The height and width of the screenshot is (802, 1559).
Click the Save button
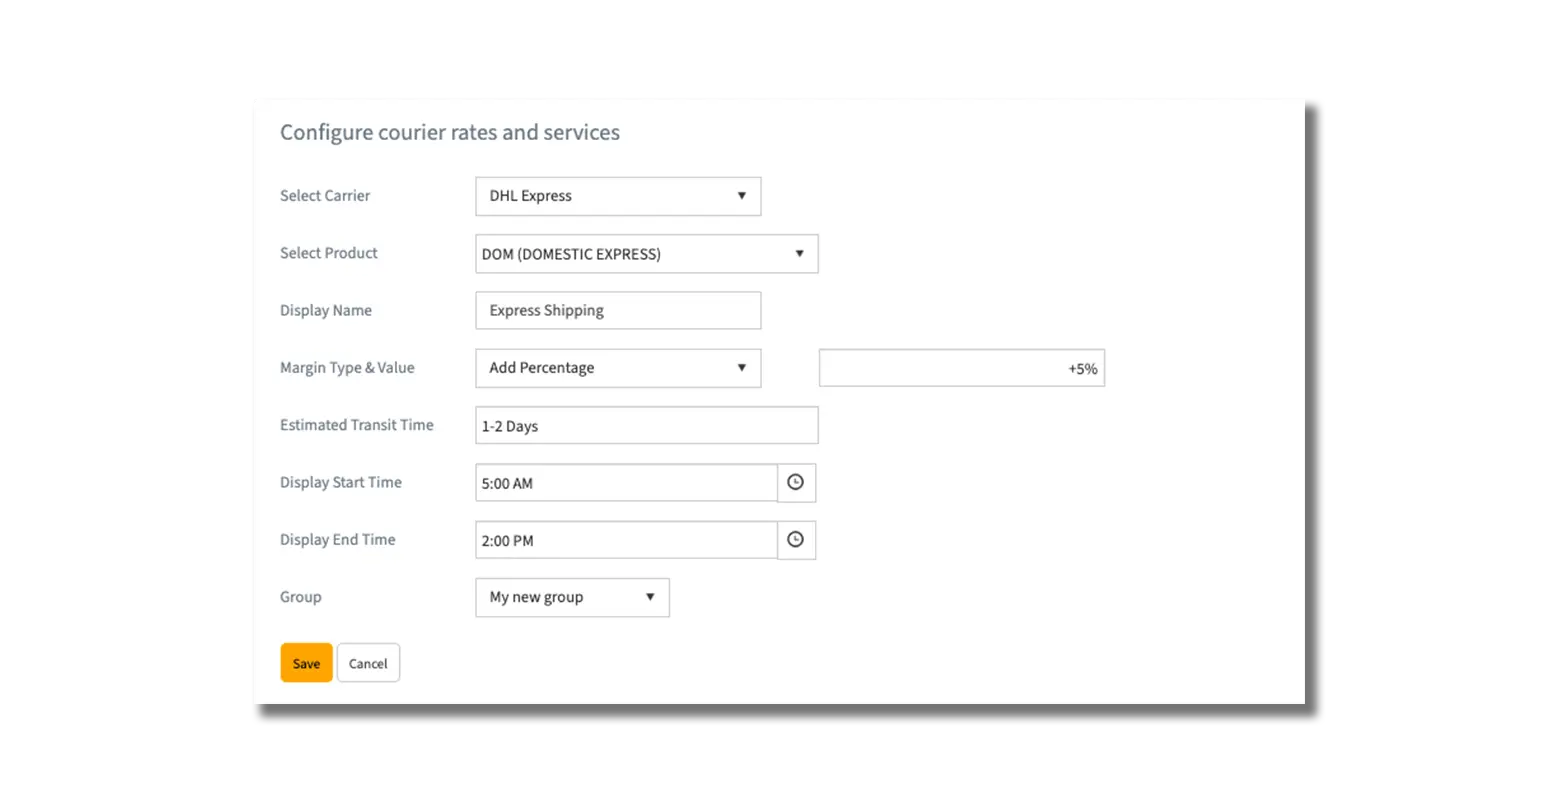pos(306,663)
